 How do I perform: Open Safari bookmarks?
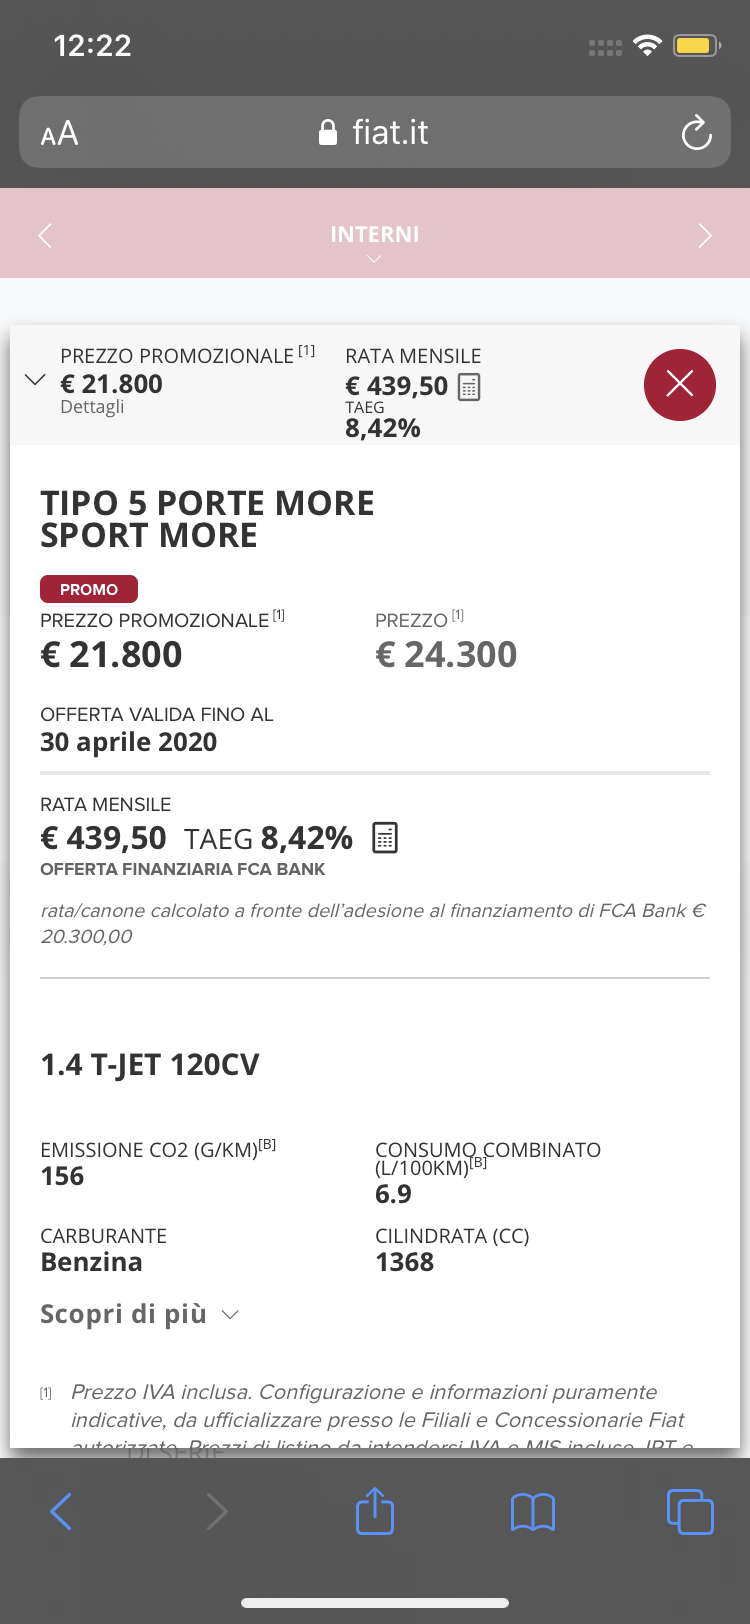(532, 1511)
